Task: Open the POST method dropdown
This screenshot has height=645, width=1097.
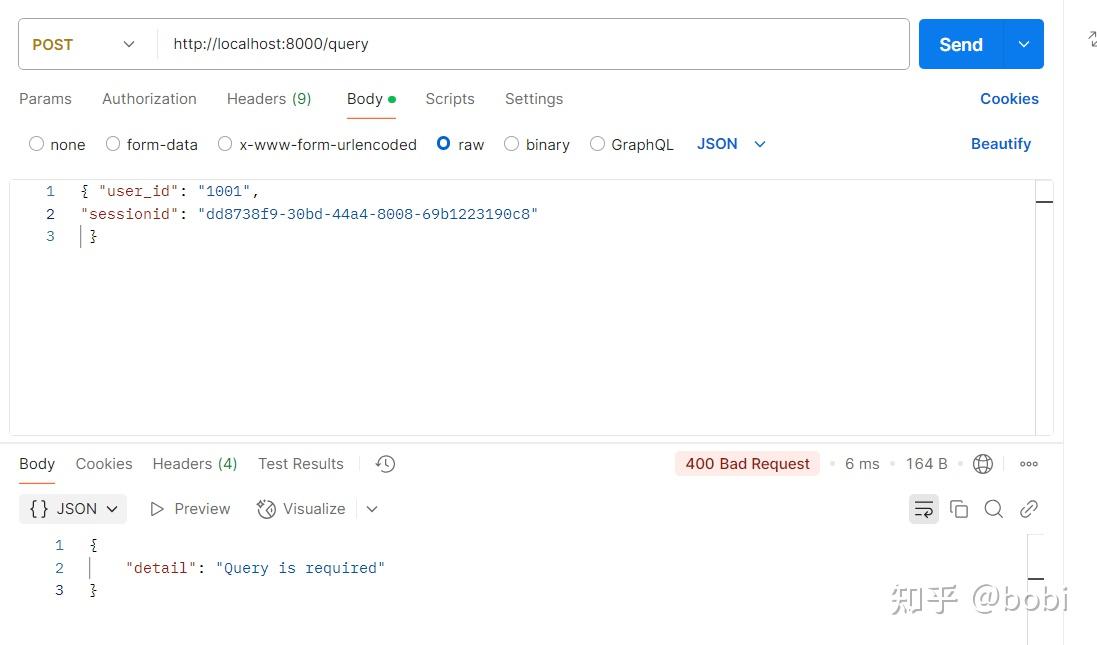Action: click(x=85, y=44)
